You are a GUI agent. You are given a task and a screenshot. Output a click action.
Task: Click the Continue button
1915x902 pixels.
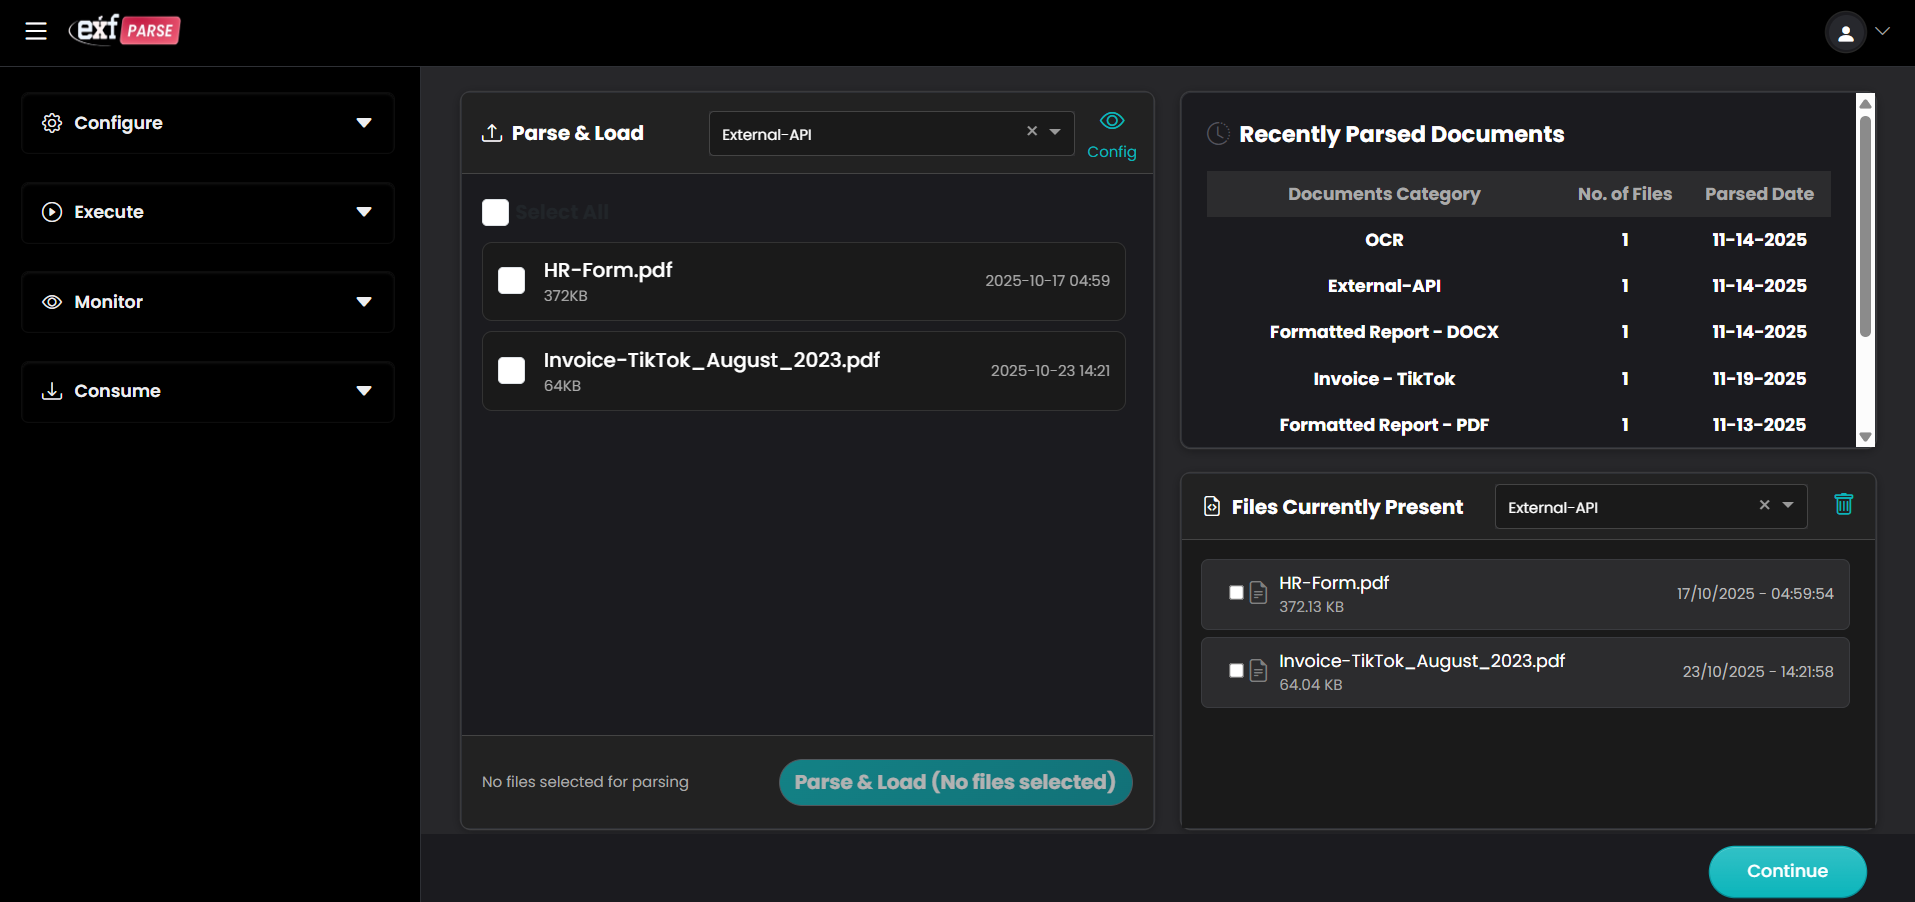[x=1787, y=871]
